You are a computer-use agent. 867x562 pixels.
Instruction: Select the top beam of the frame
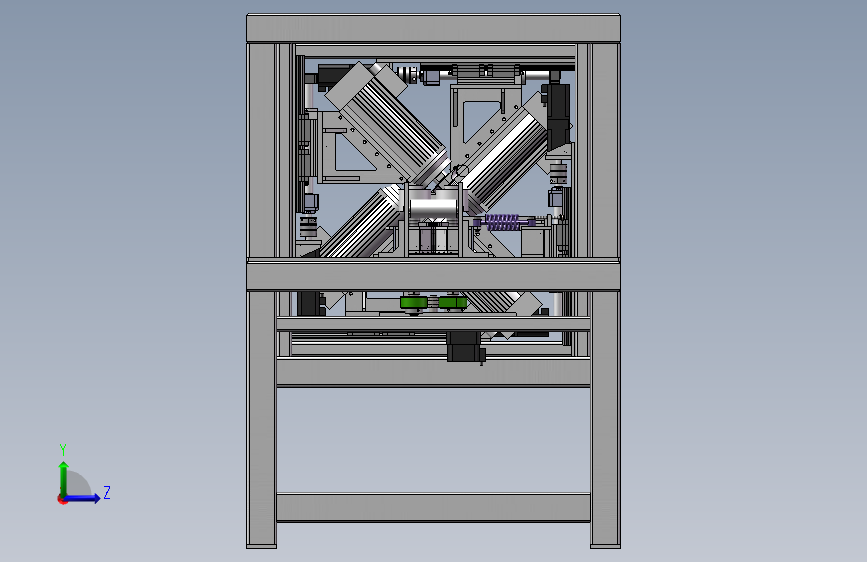pyautogui.click(x=434, y=29)
